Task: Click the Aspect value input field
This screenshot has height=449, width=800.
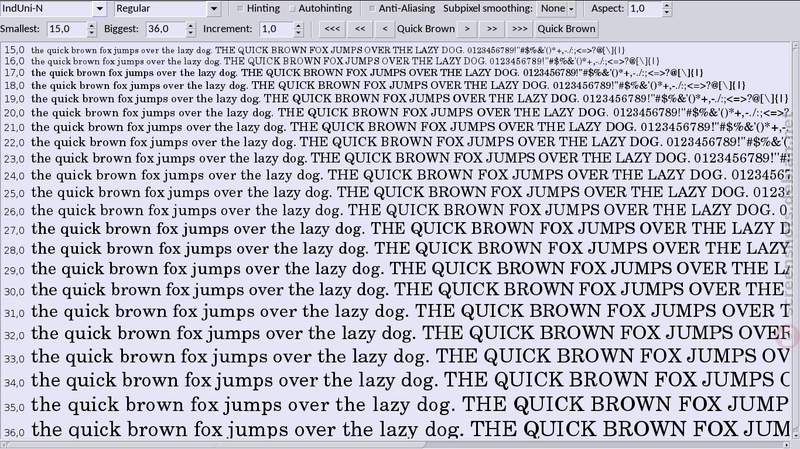Action: 645,8
